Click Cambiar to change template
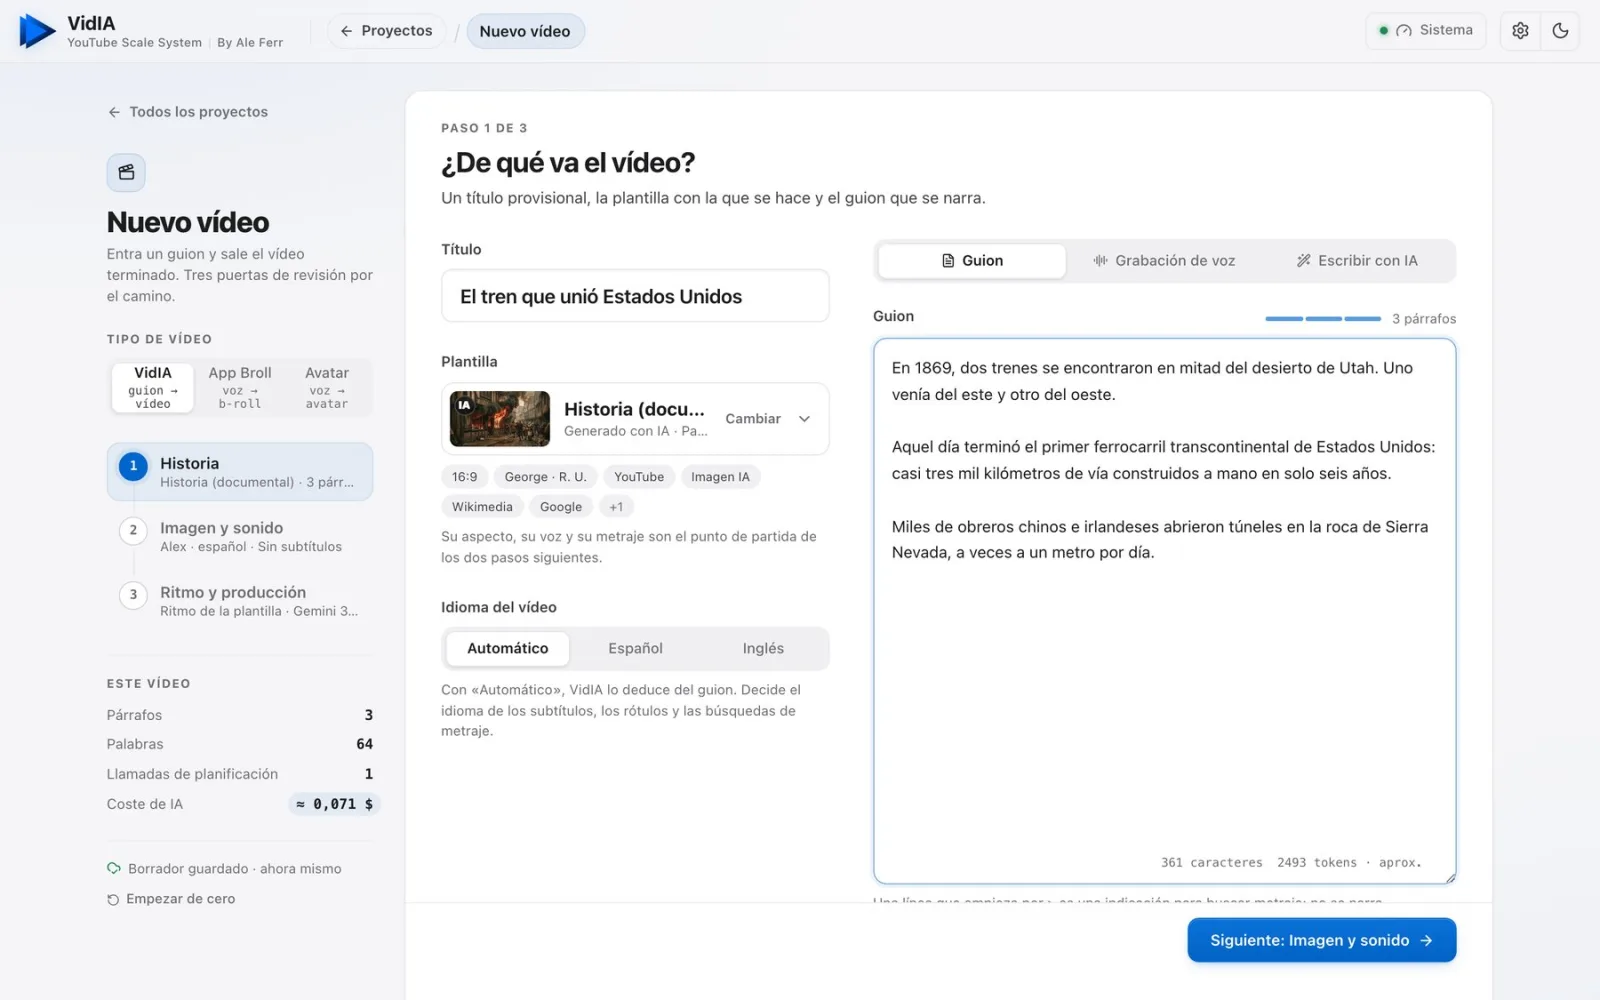Image resolution: width=1600 pixels, height=1000 pixels. (x=753, y=419)
